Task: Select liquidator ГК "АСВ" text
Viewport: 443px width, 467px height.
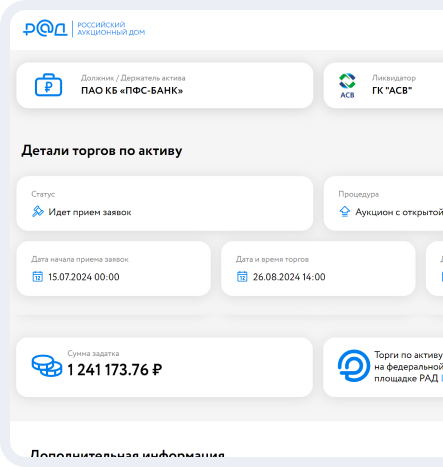Action: [392, 91]
